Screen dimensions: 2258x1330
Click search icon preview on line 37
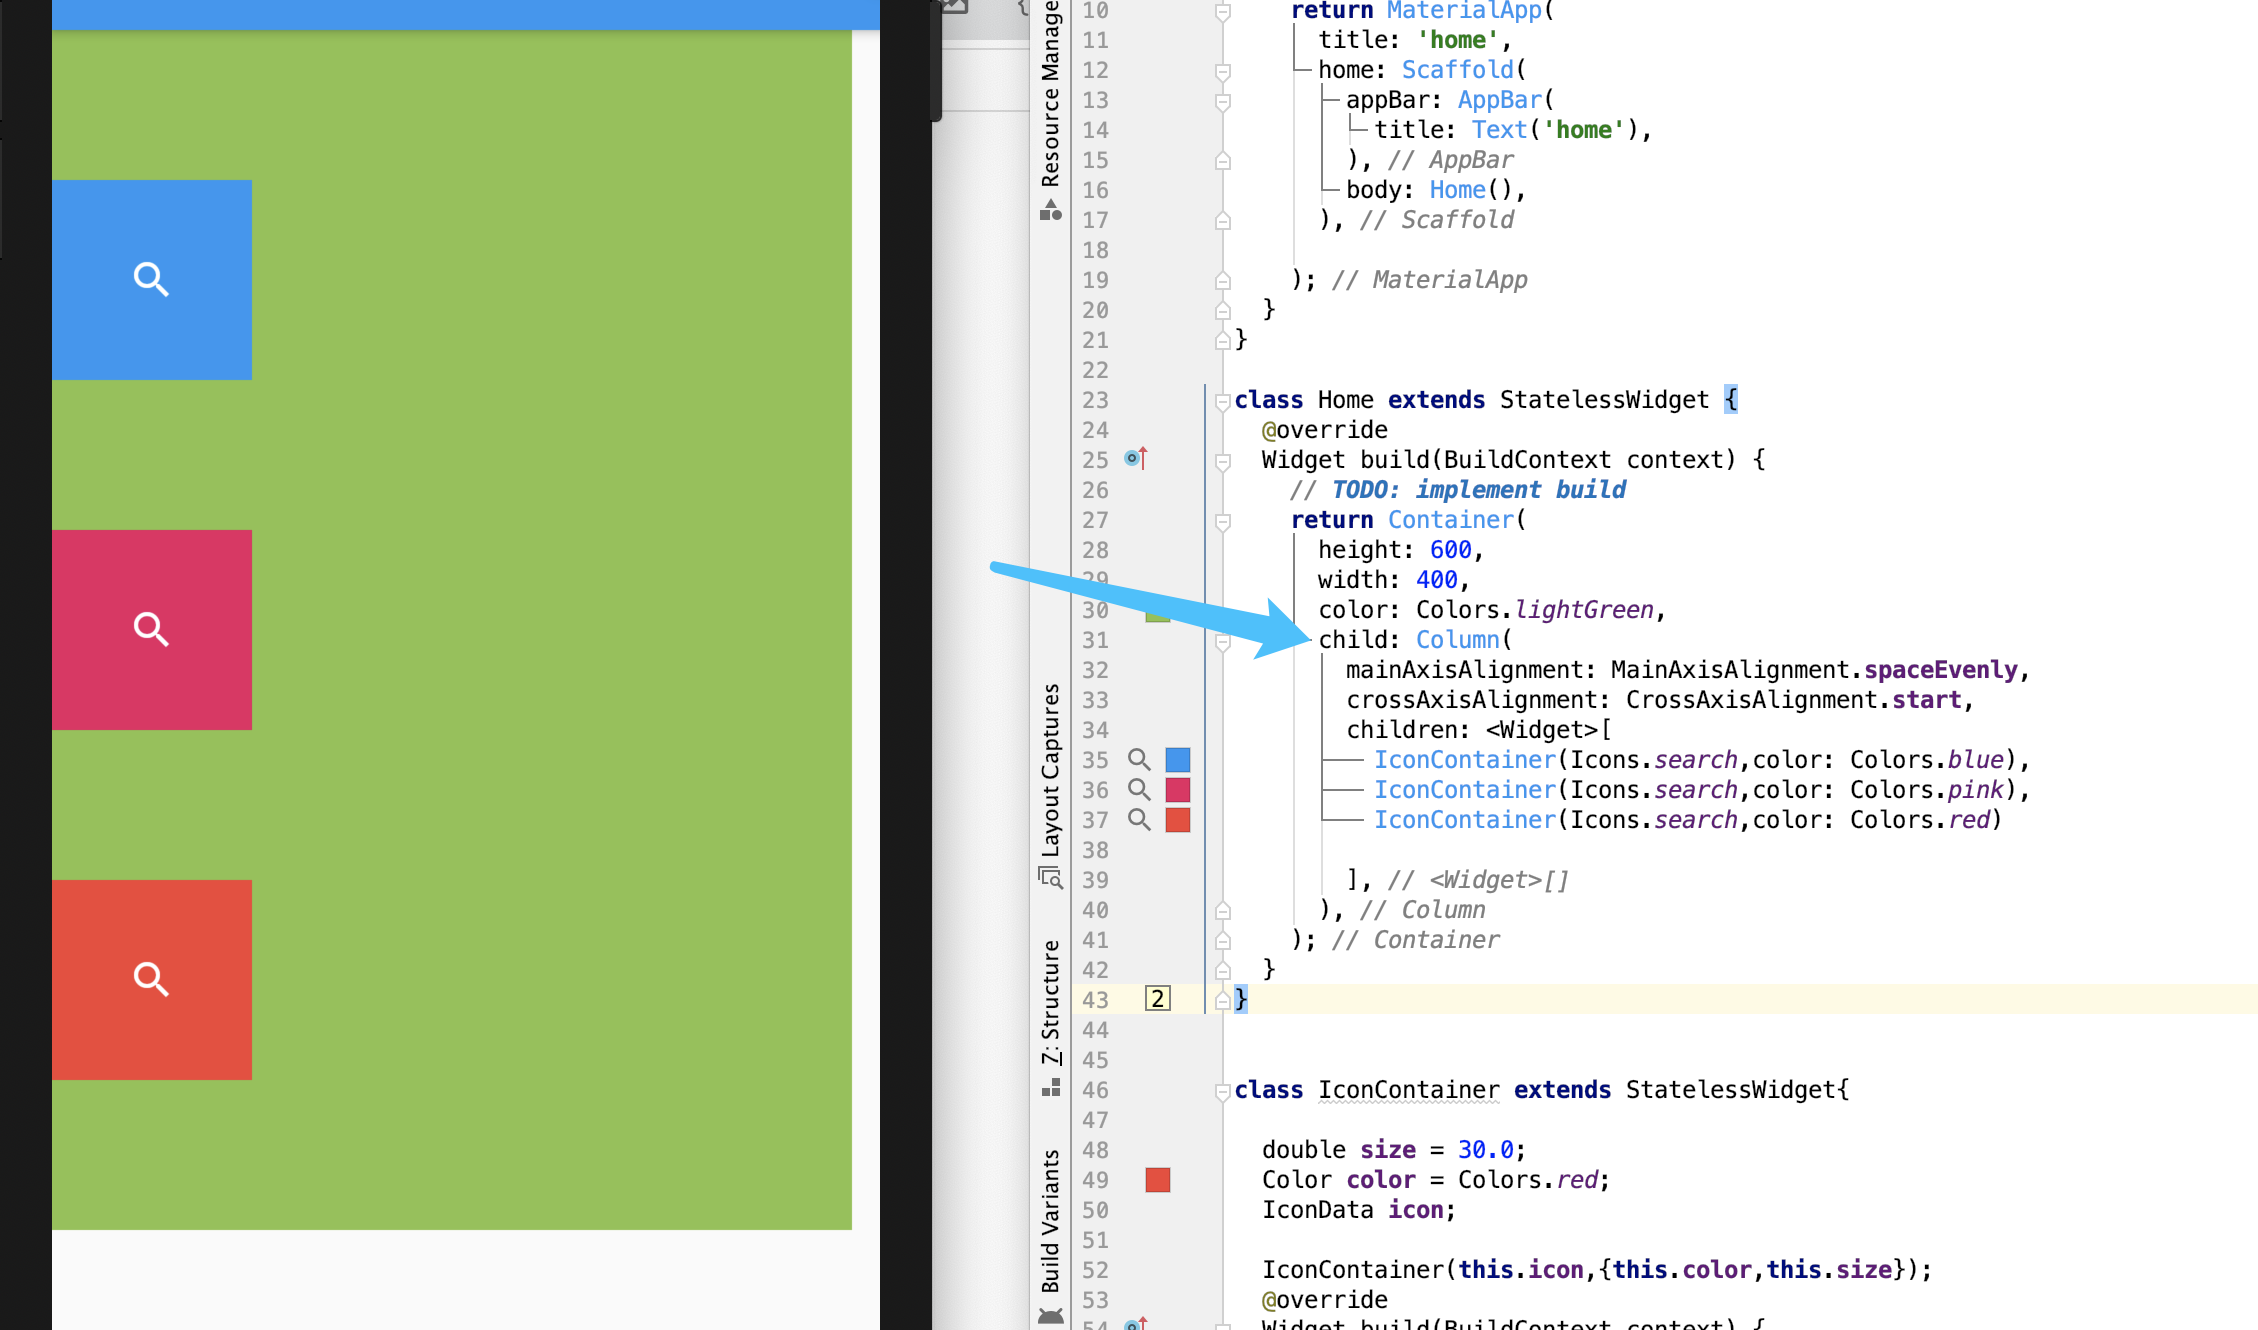1138,820
